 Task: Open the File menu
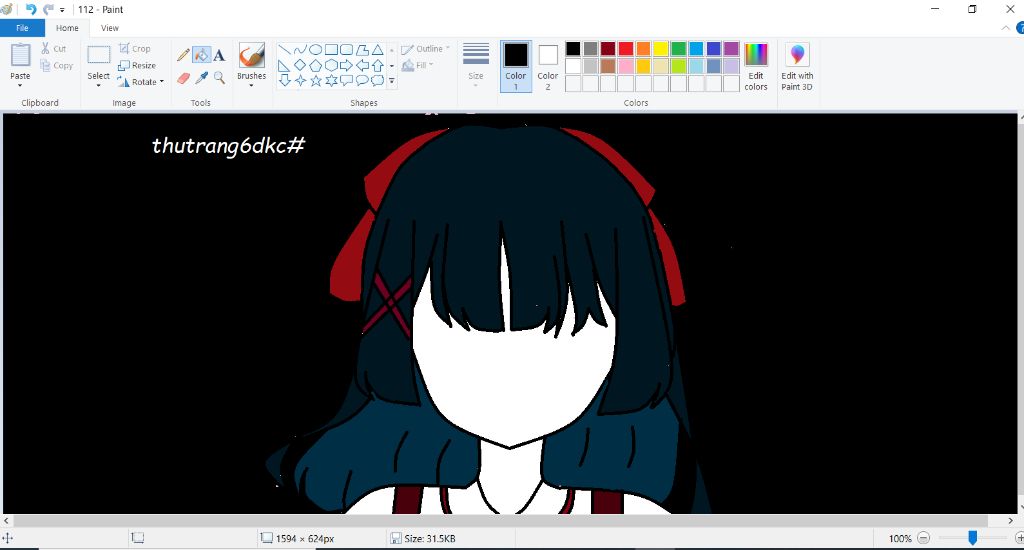coord(22,28)
